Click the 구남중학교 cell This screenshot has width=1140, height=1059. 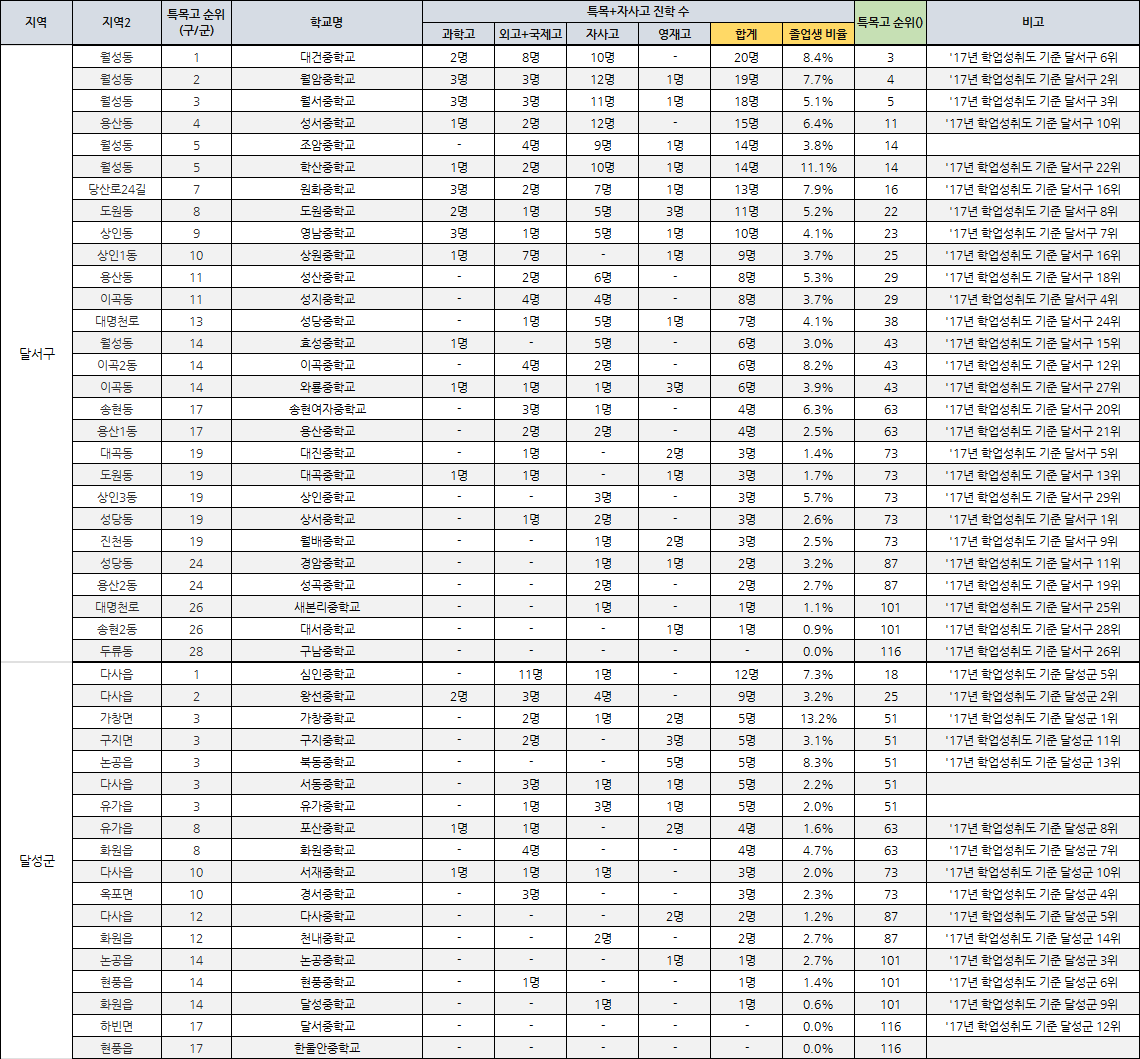(x=326, y=651)
